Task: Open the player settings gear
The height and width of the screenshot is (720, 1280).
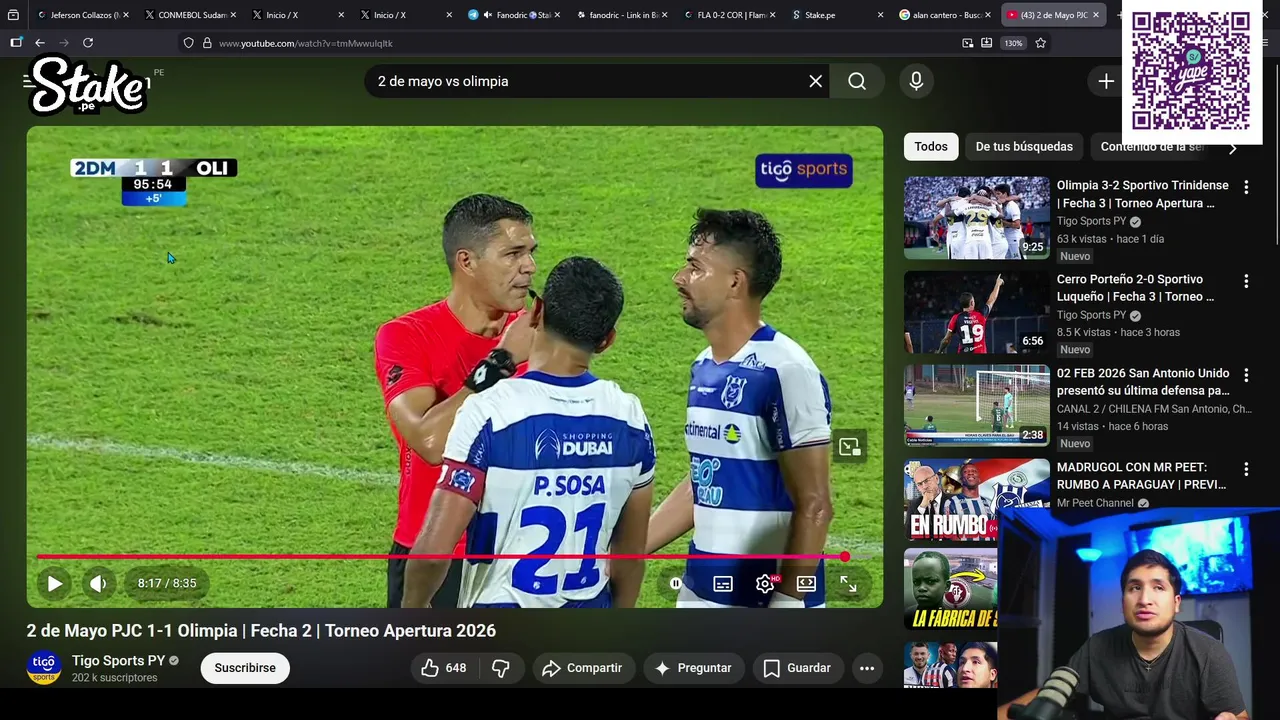Action: (x=765, y=583)
